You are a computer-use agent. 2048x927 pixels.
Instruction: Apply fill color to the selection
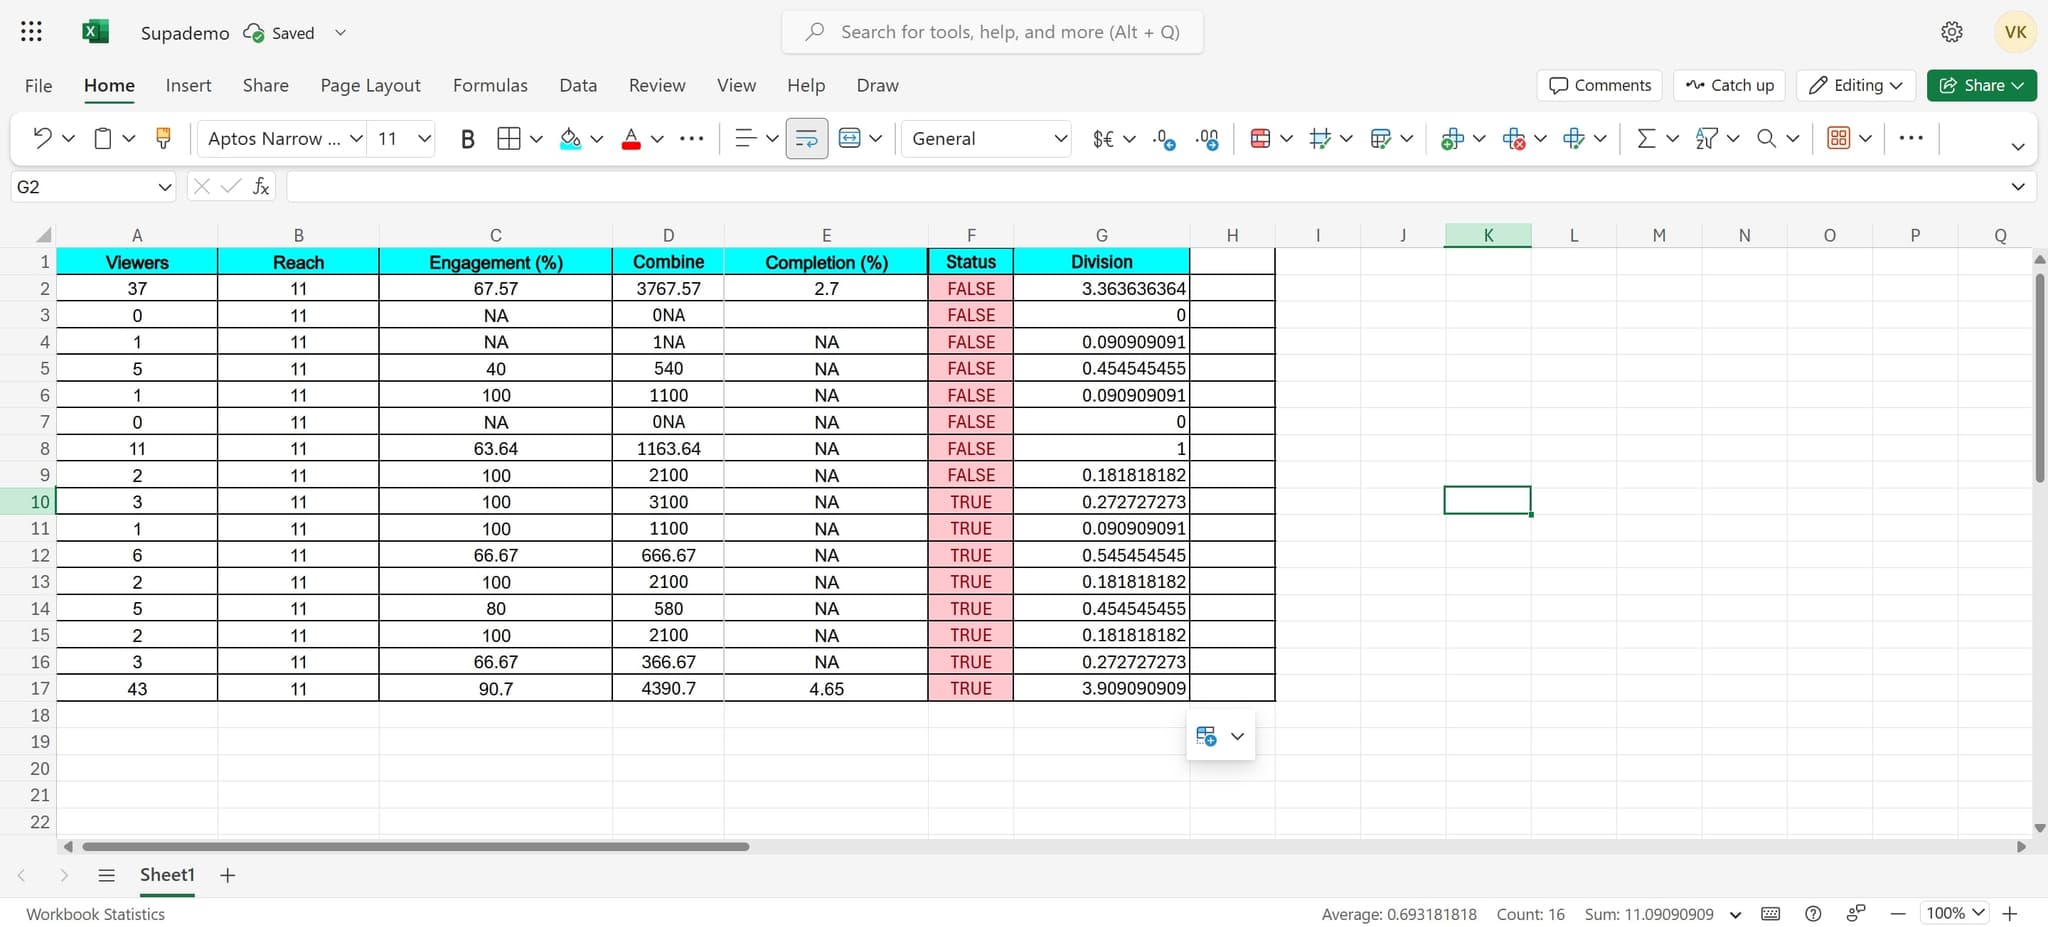pyautogui.click(x=569, y=138)
